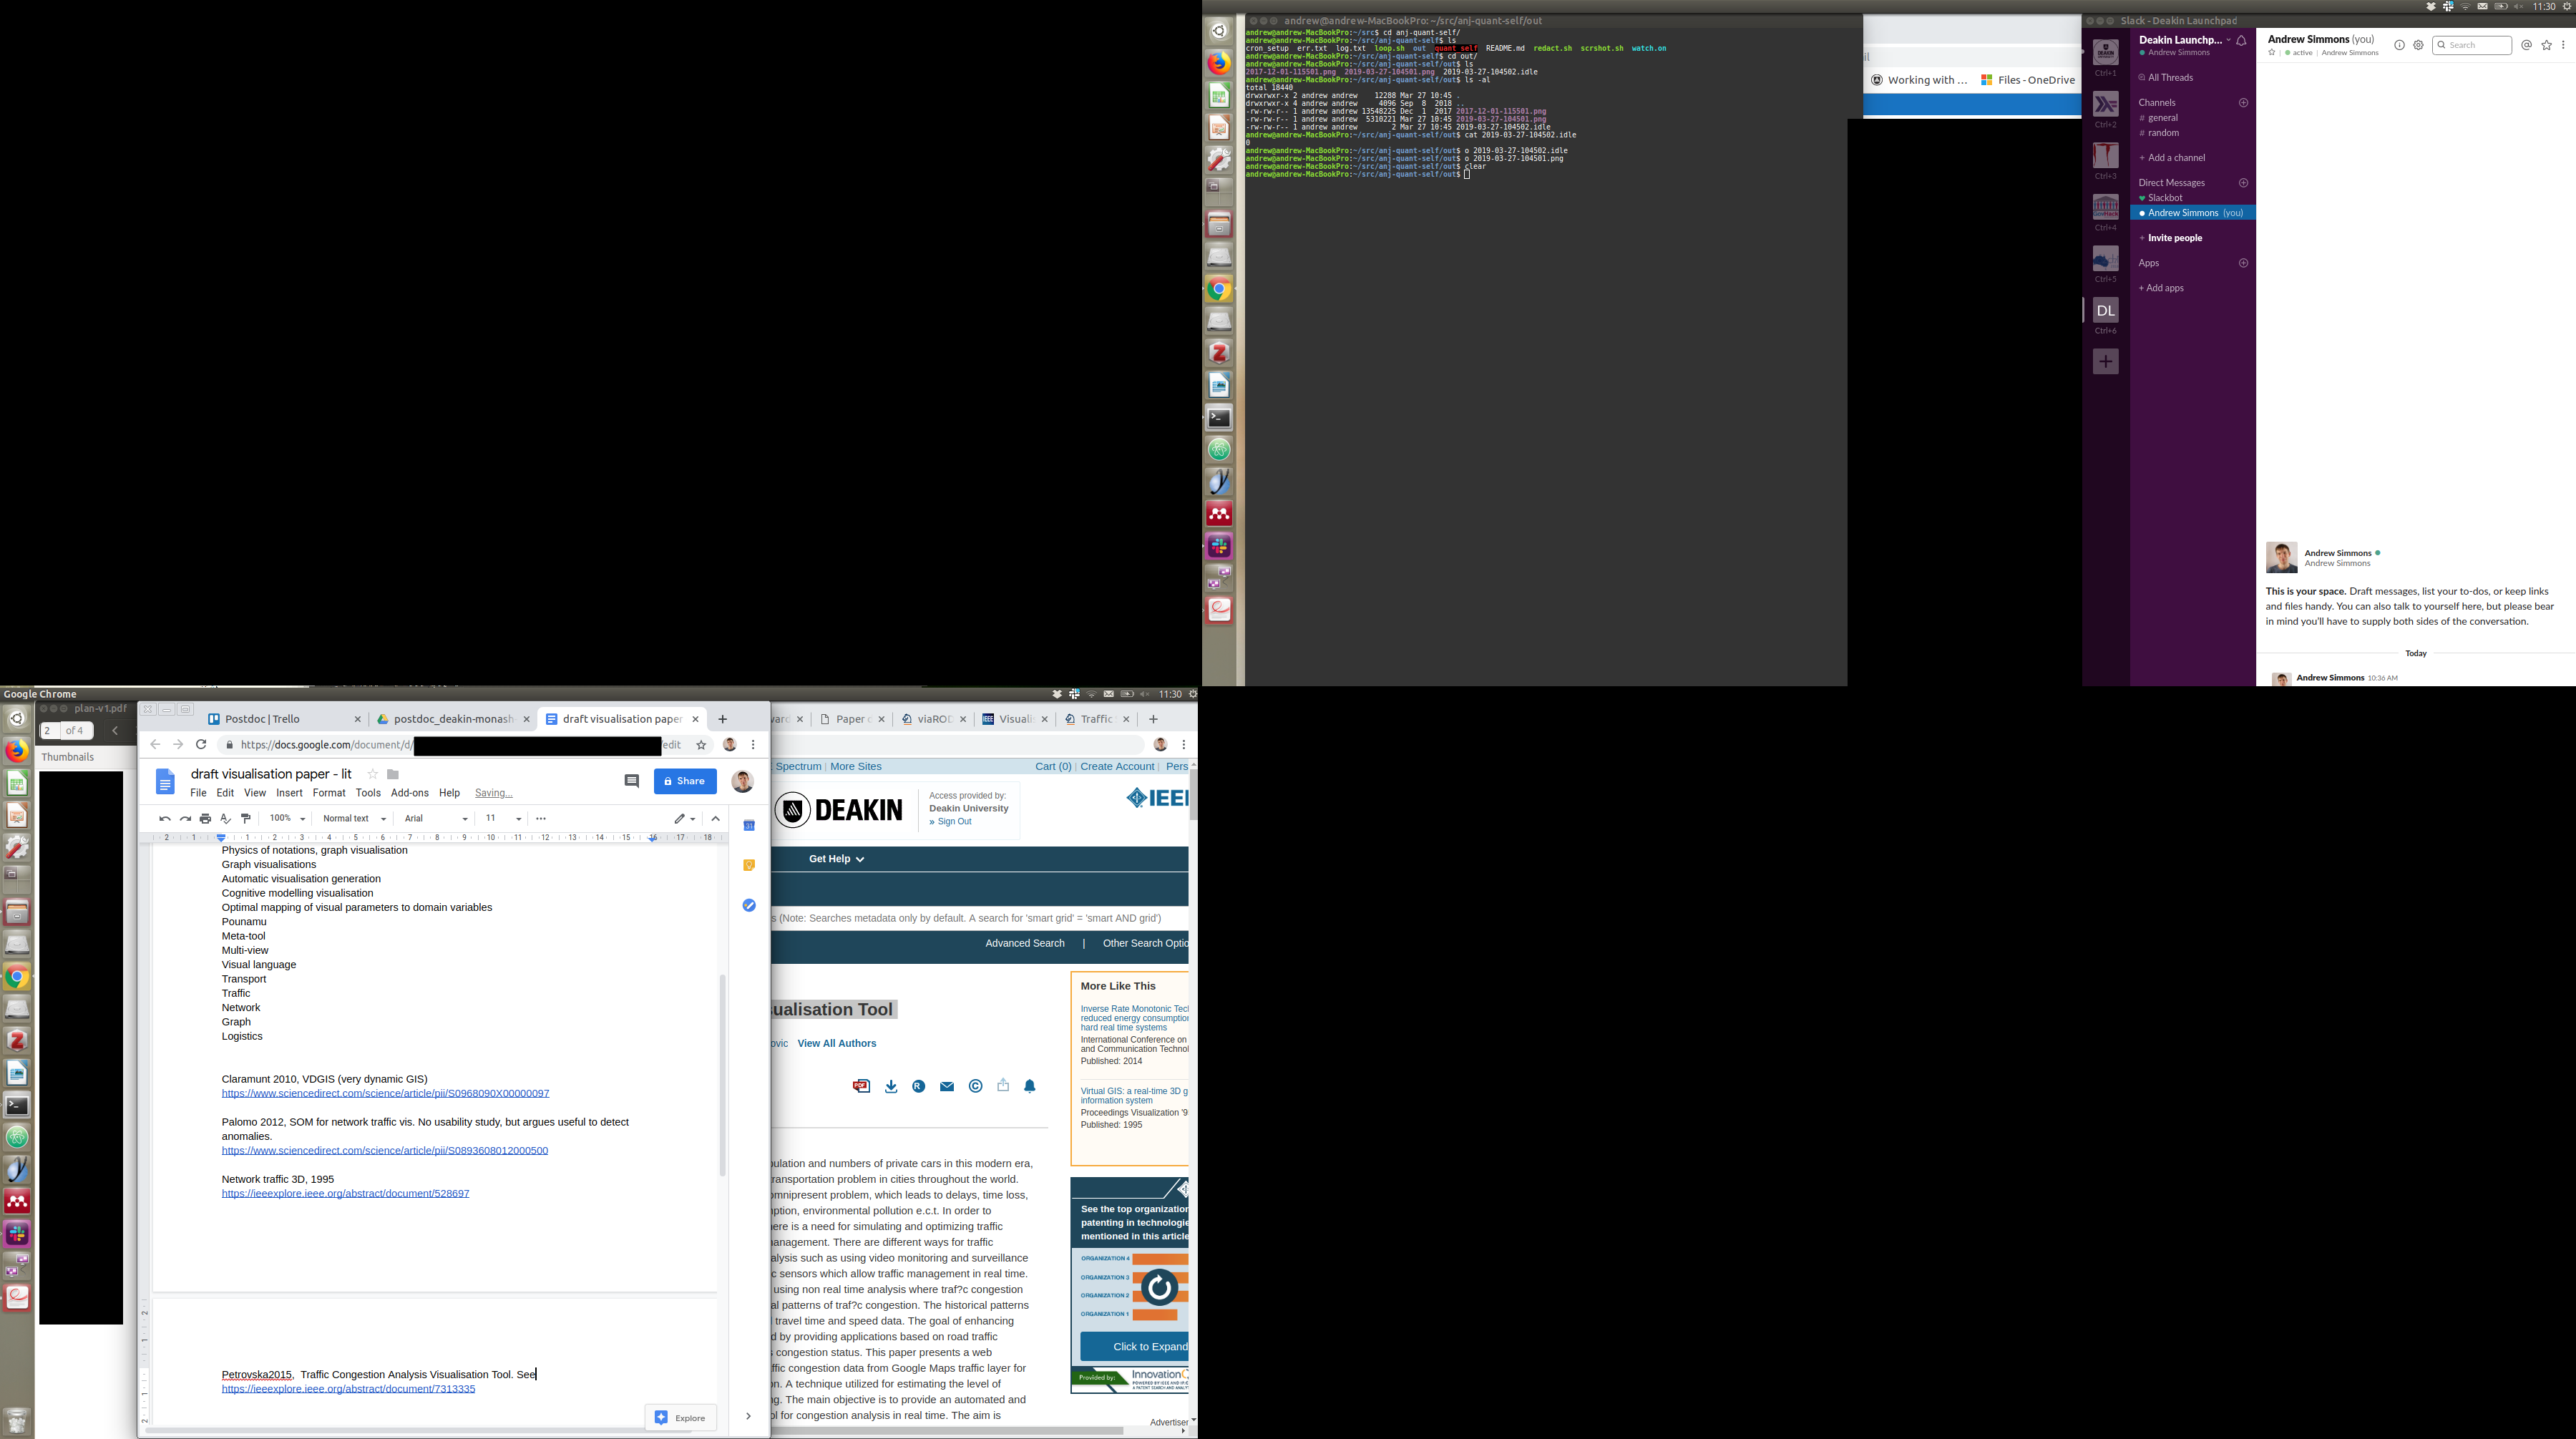Screen dimensions: 2576x1439
Task: Open comment history in Google Docs
Action: (x=631, y=781)
